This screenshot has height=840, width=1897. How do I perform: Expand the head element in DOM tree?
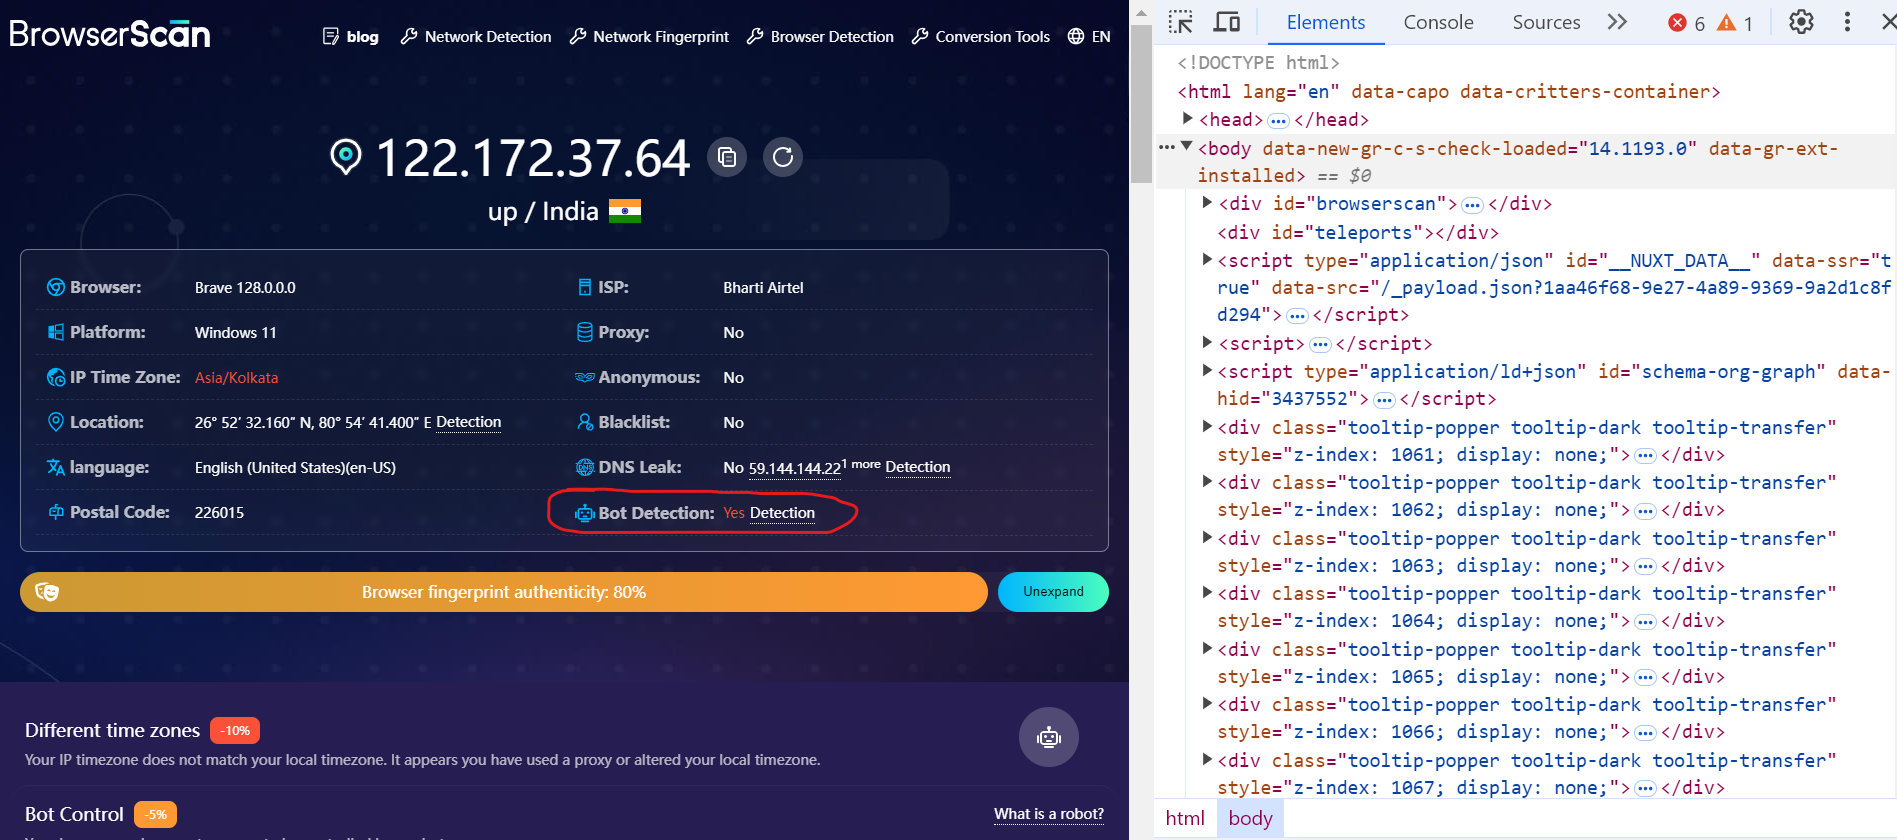pos(1187,118)
